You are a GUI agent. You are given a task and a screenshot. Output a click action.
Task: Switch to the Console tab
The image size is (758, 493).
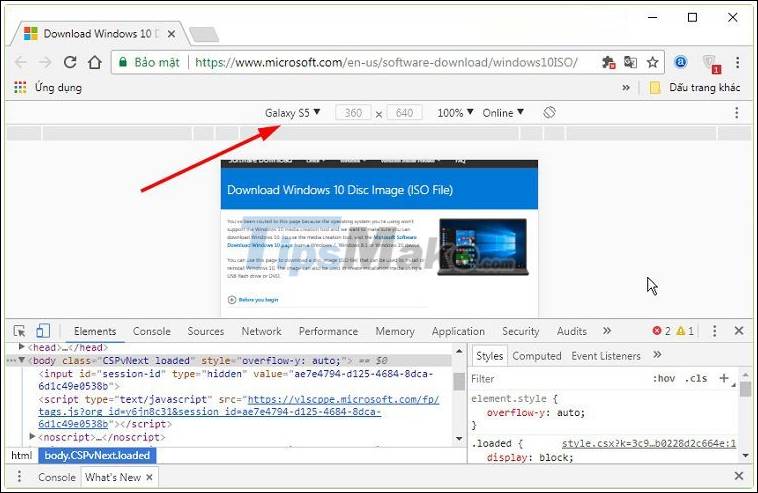click(152, 331)
